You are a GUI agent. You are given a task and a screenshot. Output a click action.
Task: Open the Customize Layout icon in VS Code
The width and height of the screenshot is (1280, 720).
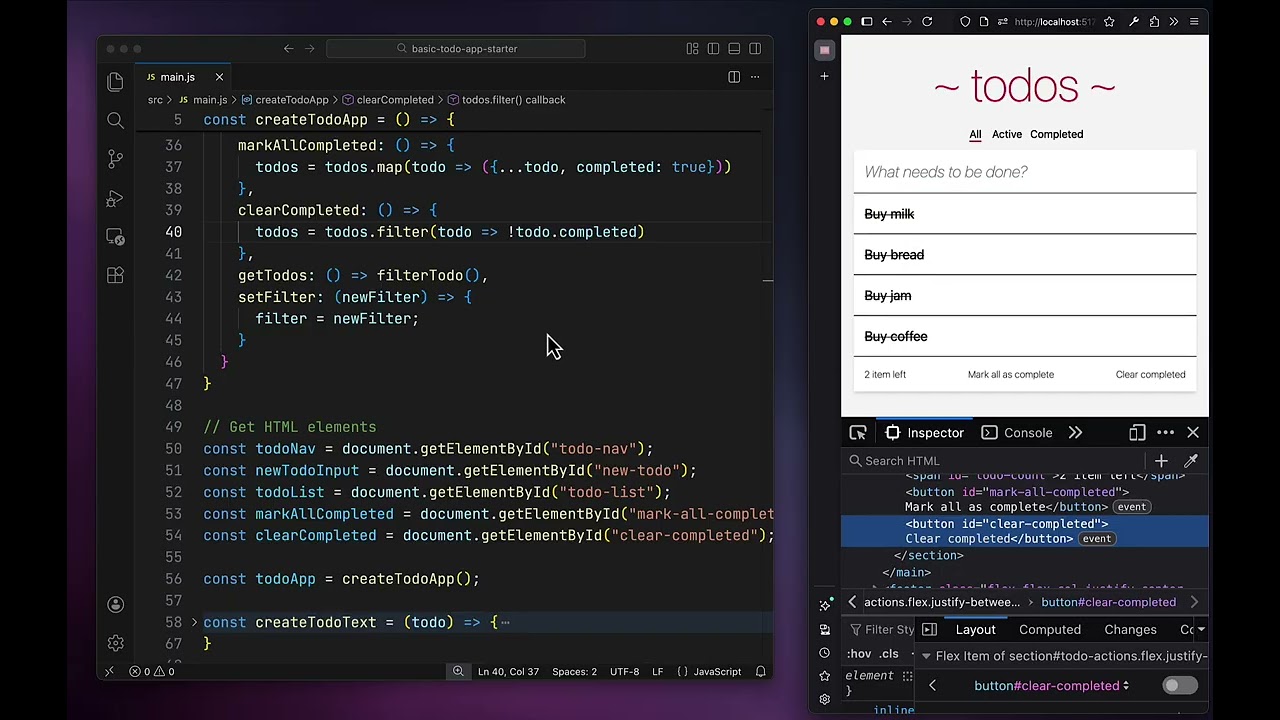pyautogui.click(x=692, y=48)
